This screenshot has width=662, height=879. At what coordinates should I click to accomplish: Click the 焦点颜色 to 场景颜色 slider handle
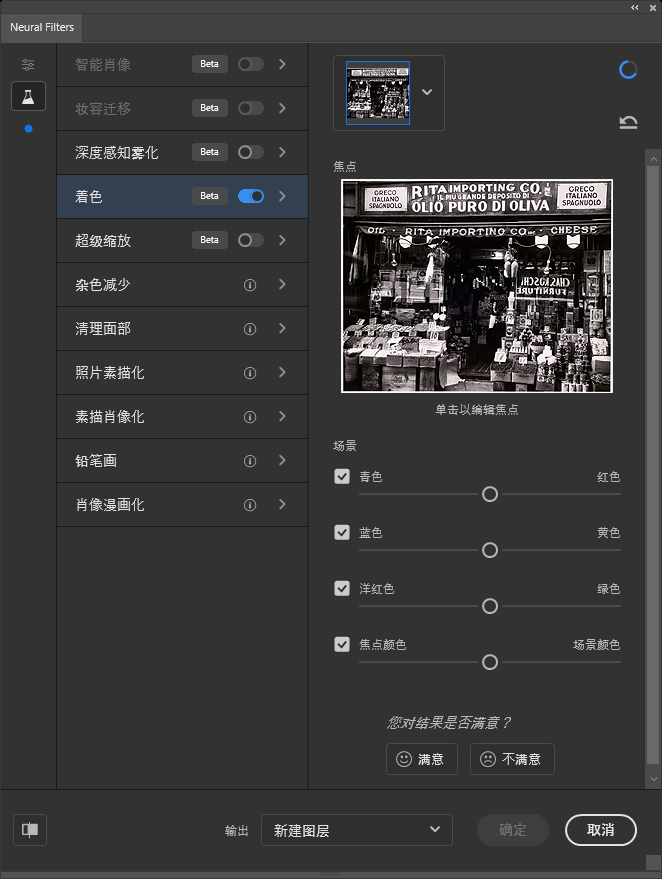coord(490,662)
